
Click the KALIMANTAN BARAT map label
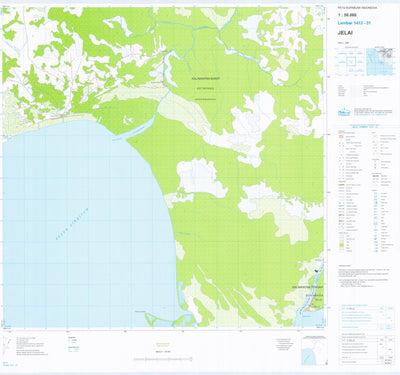tap(206, 78)
